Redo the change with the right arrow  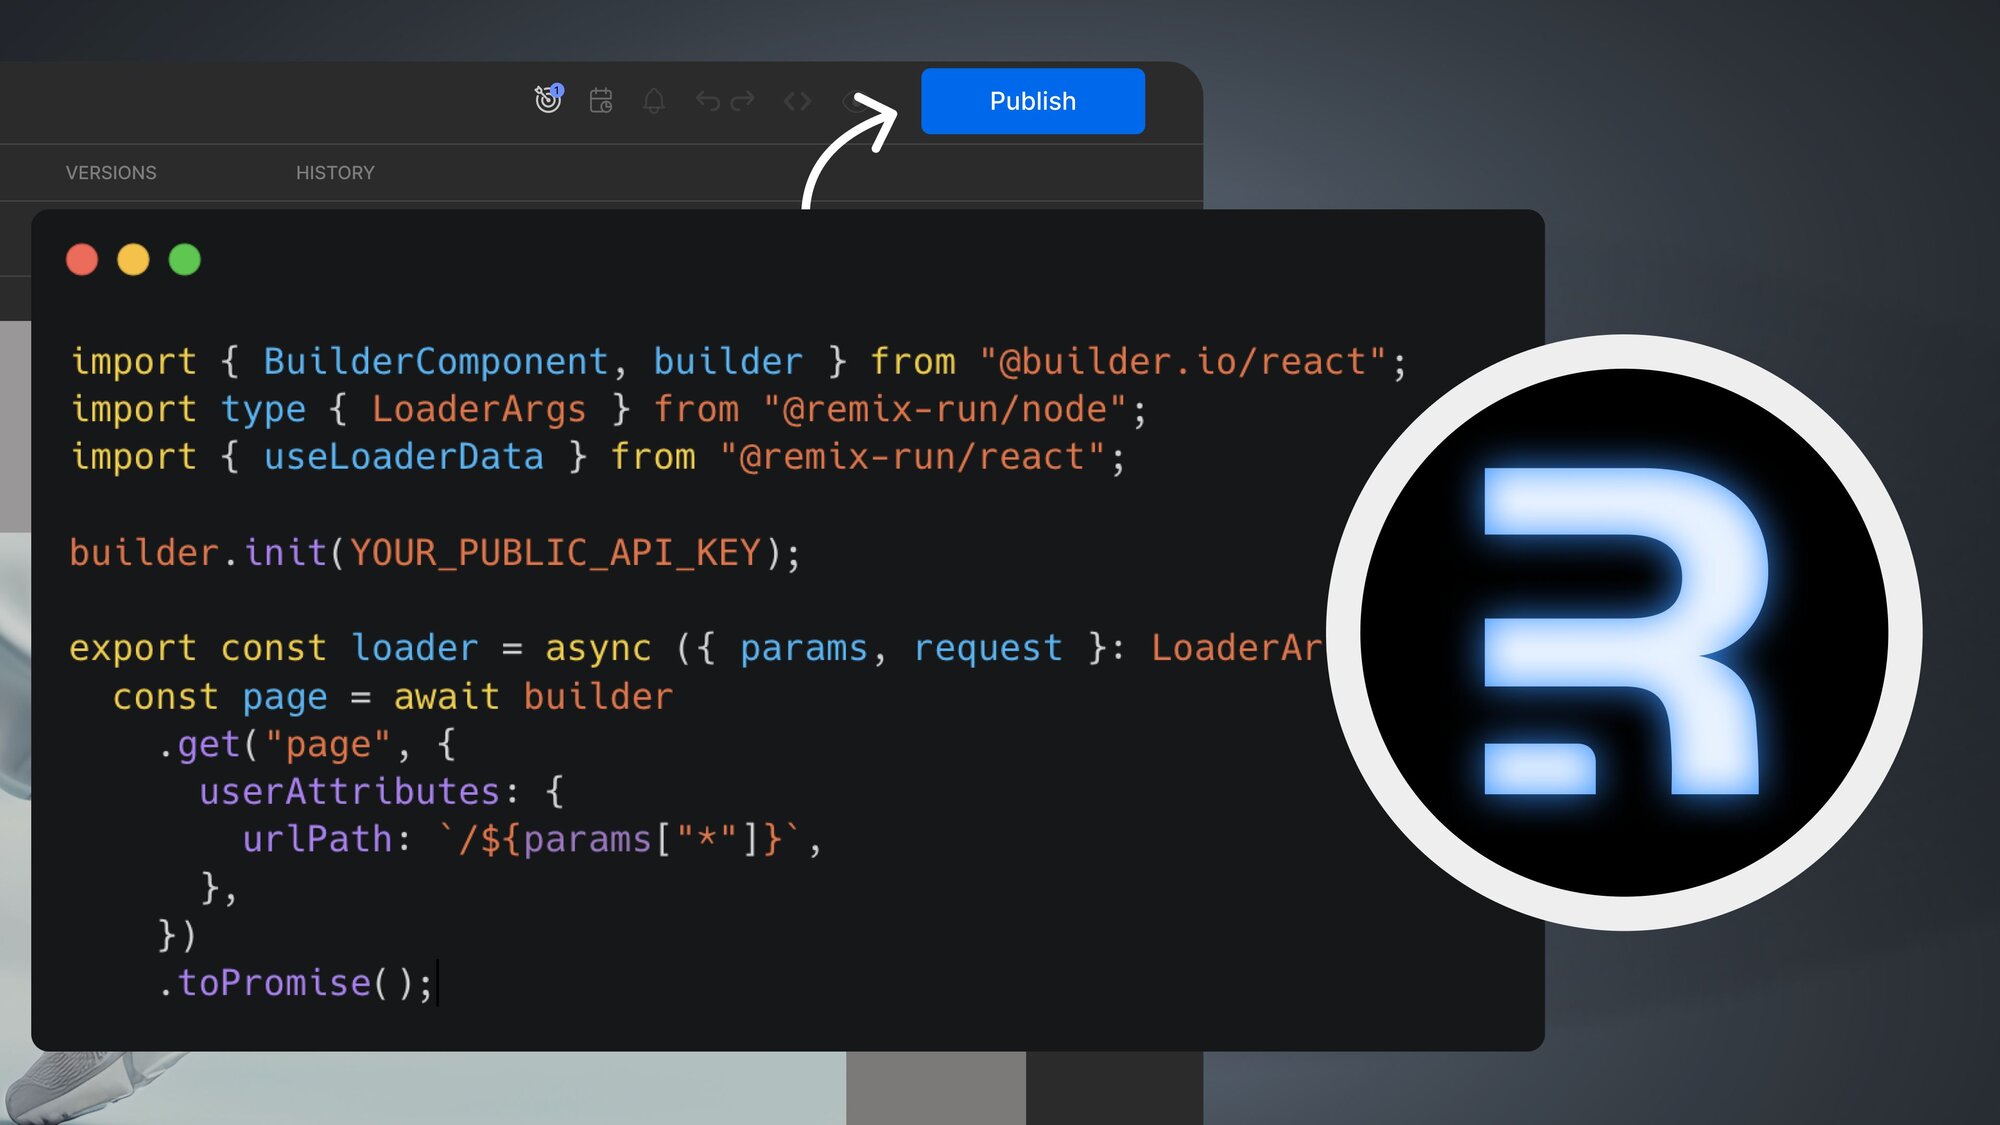742,101
